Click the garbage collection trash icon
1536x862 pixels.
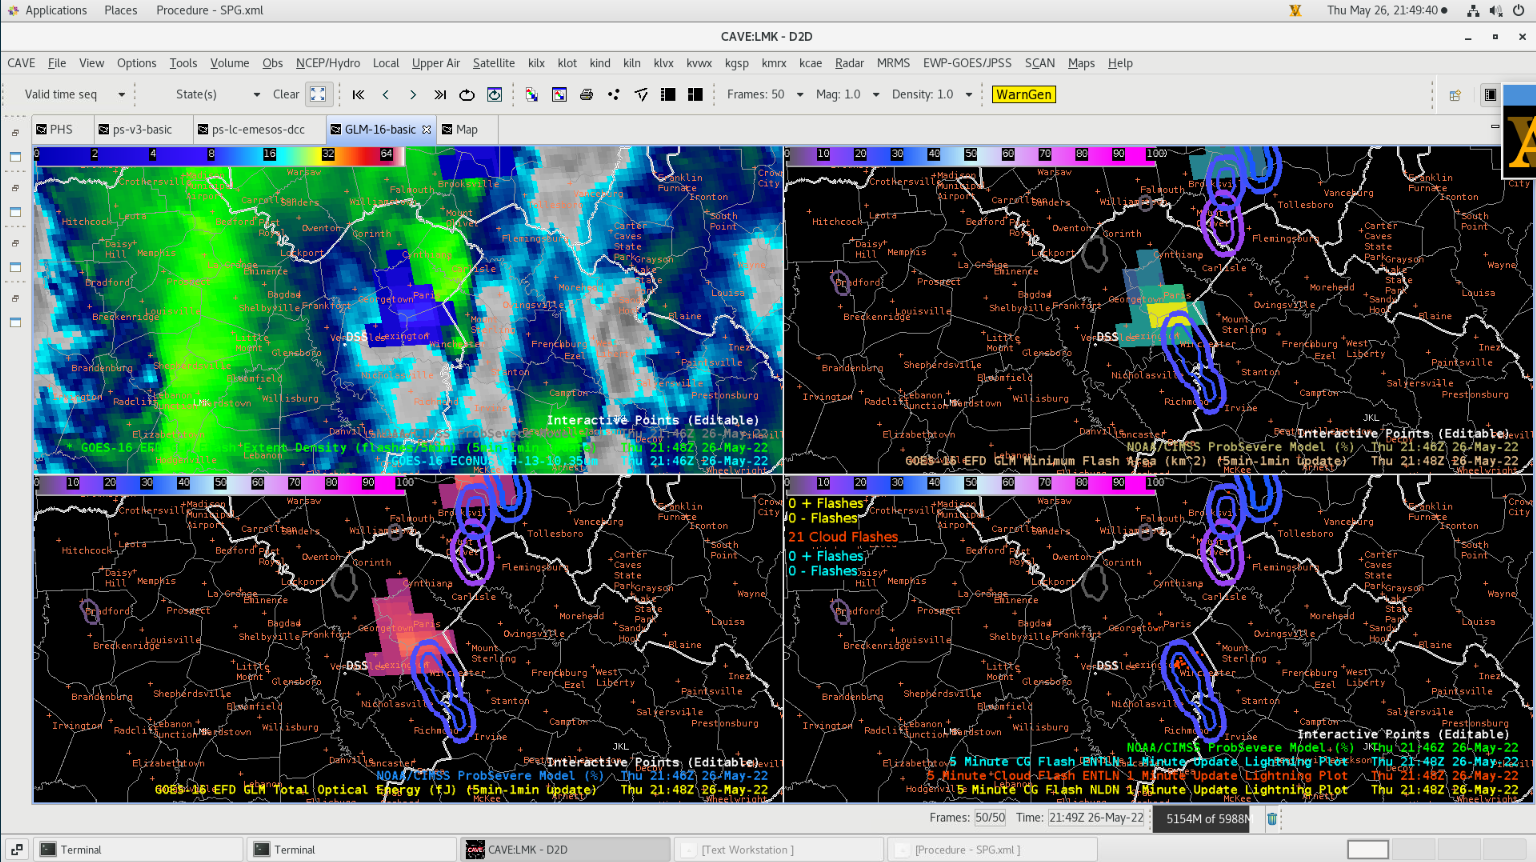(1272, 819)
